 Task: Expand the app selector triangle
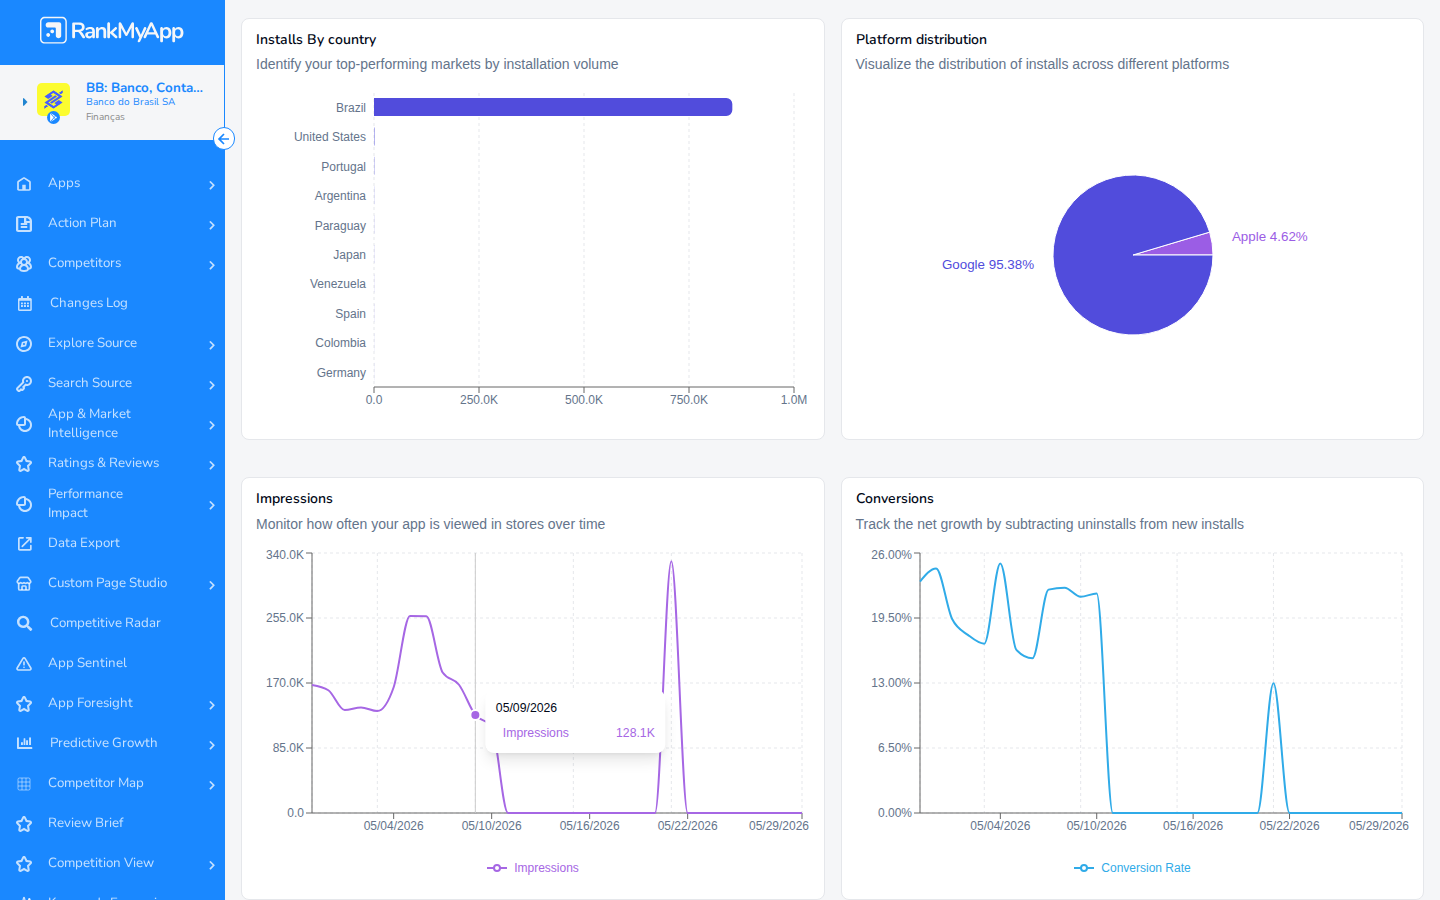coord(24,102)
